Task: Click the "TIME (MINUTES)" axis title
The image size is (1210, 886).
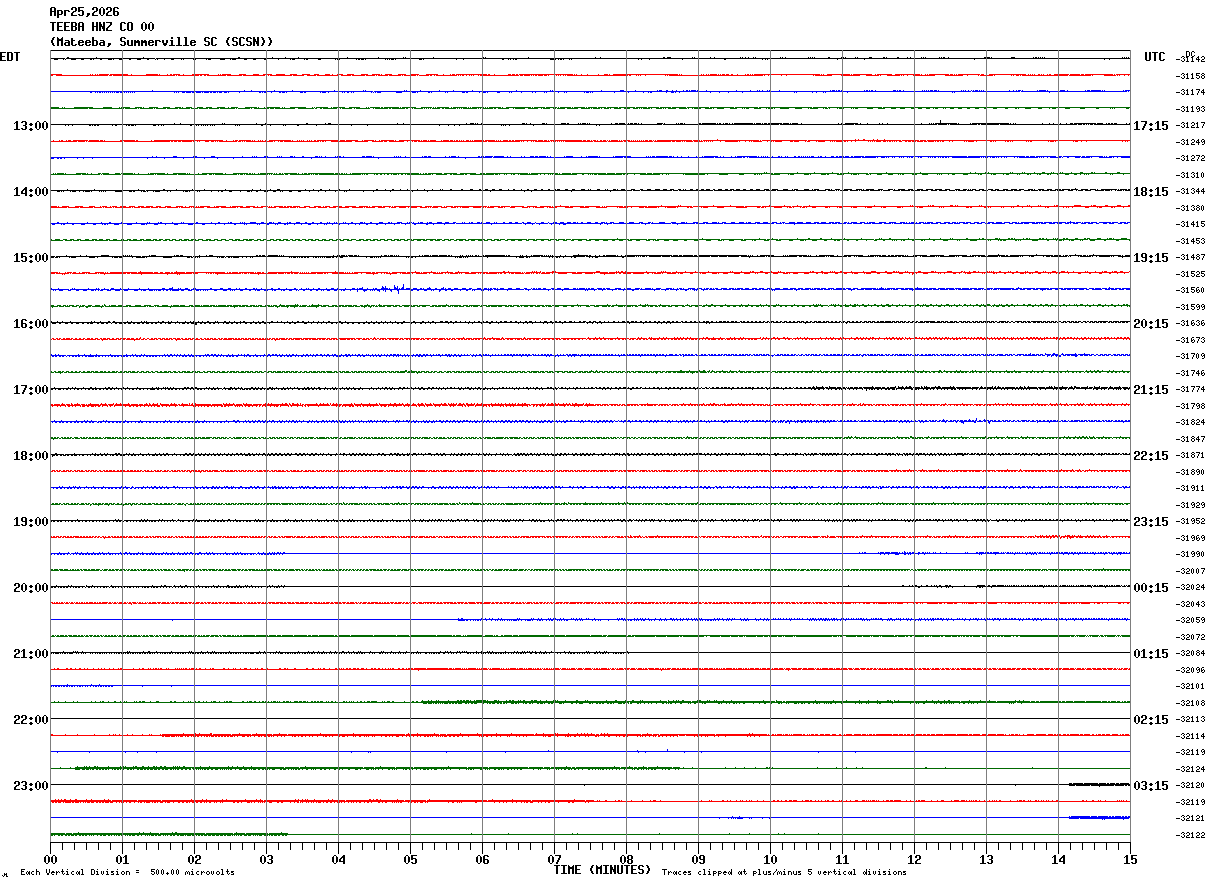Action: 602,870
